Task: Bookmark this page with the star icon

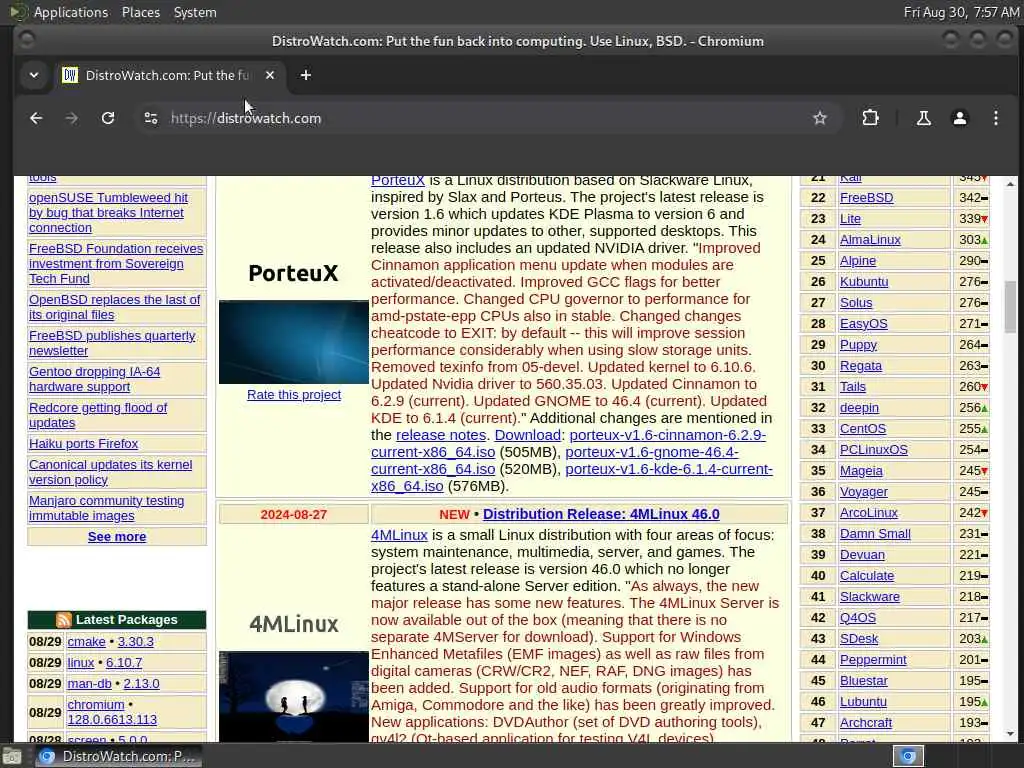Action: pos(820,118)
